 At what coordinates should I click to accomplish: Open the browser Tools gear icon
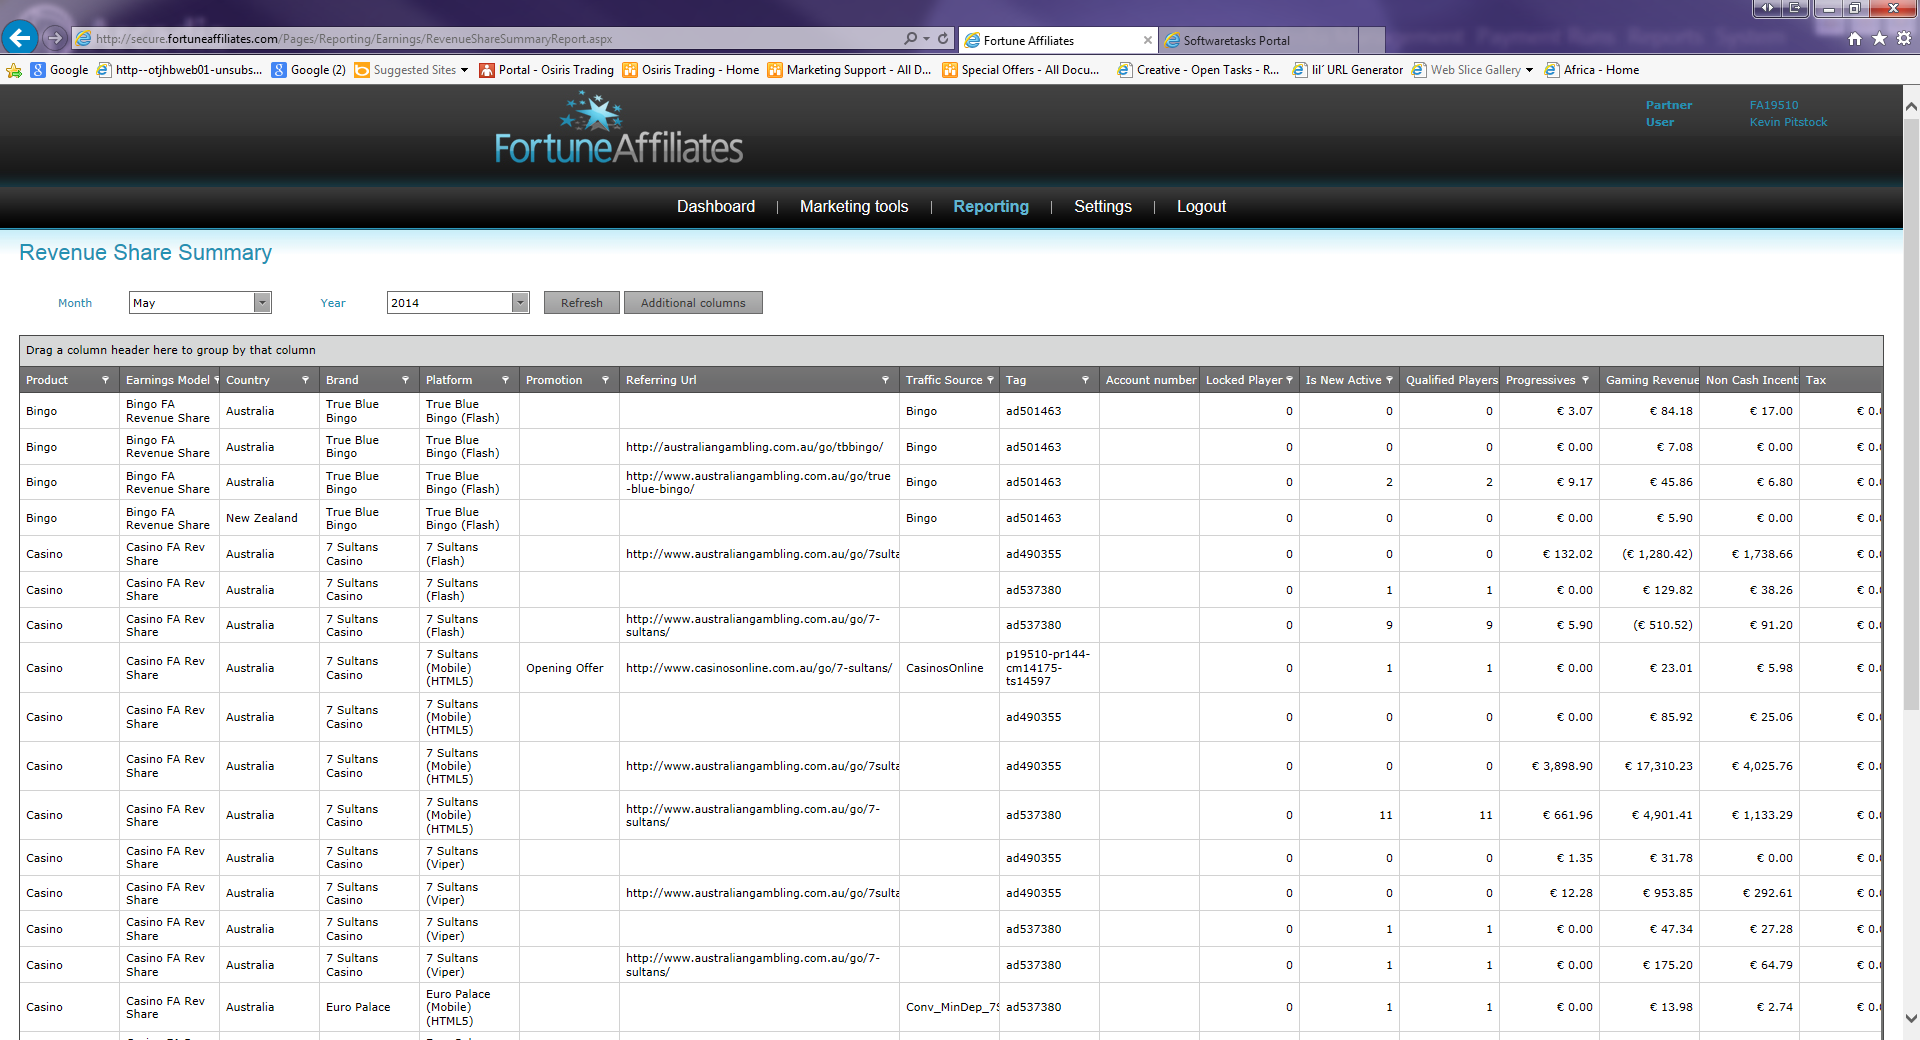point(1904,39)
